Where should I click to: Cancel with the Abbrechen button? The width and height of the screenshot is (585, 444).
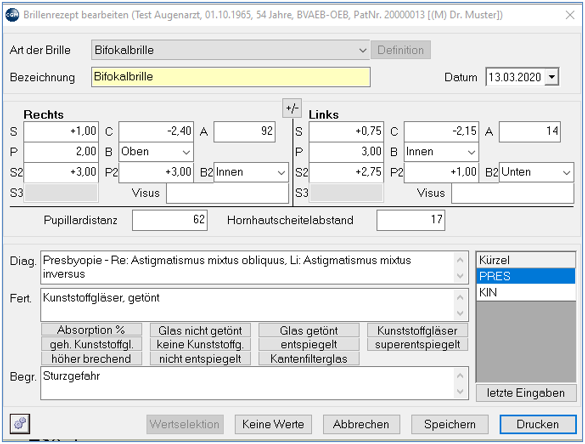[361, 424]
